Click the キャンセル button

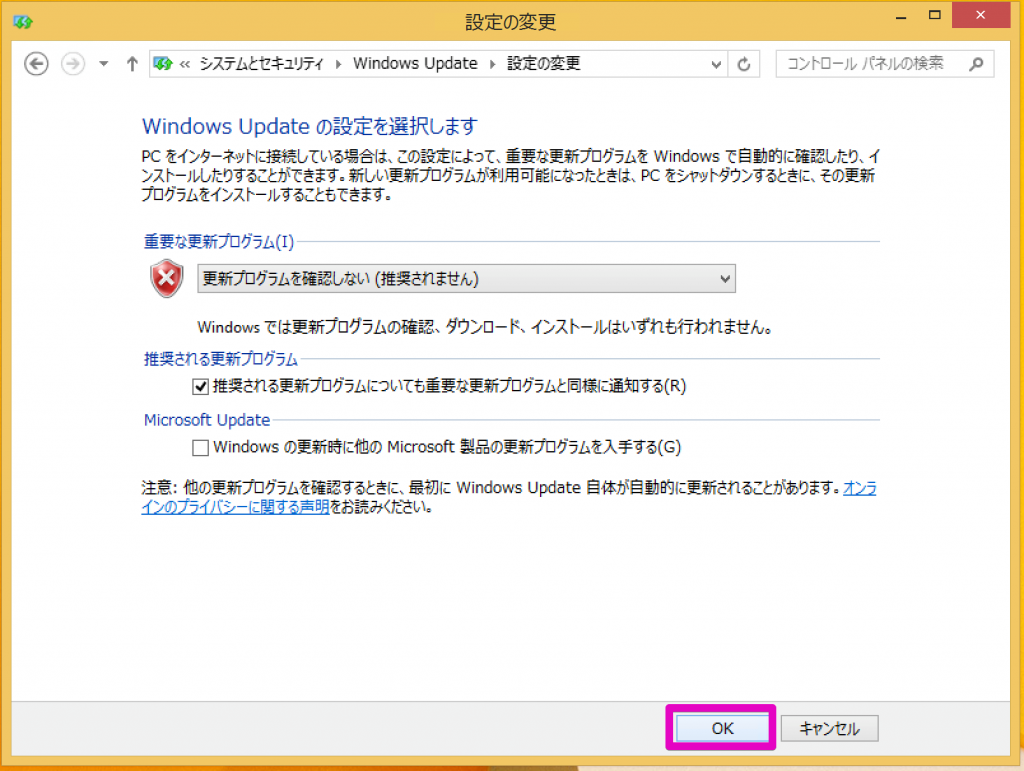[829, 728]
